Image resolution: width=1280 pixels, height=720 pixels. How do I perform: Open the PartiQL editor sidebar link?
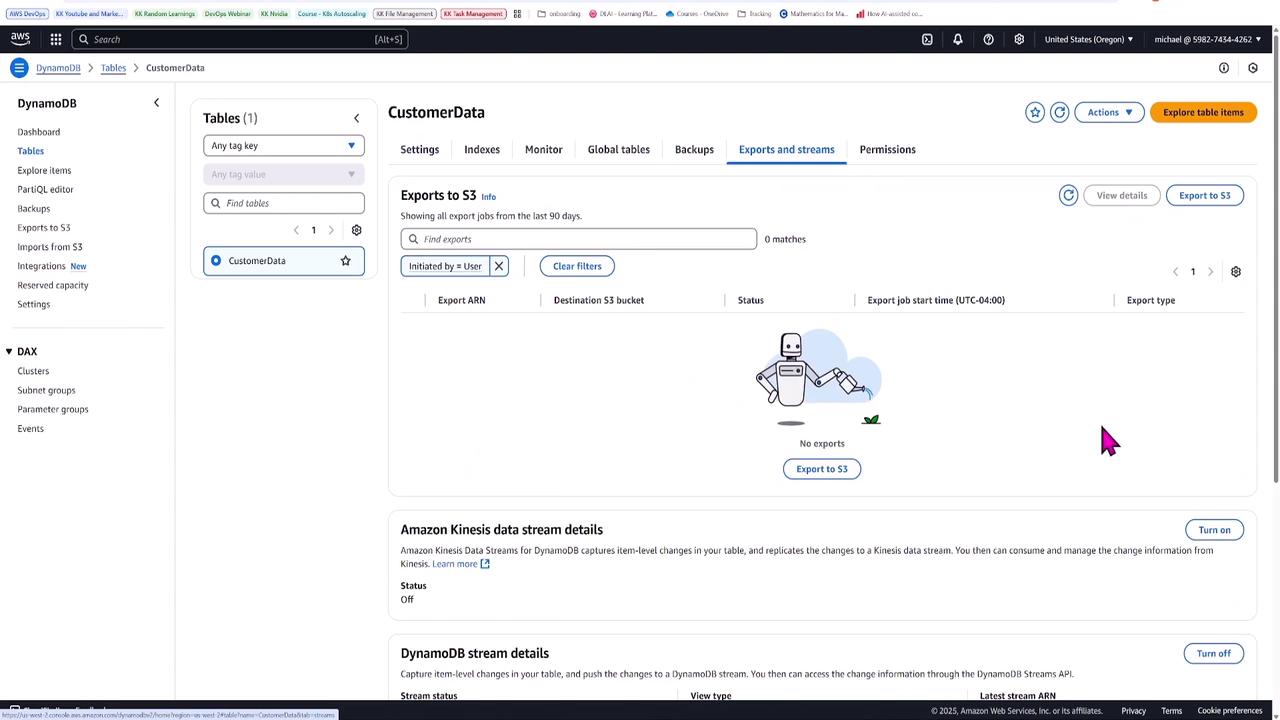click(x=45, y=189)
